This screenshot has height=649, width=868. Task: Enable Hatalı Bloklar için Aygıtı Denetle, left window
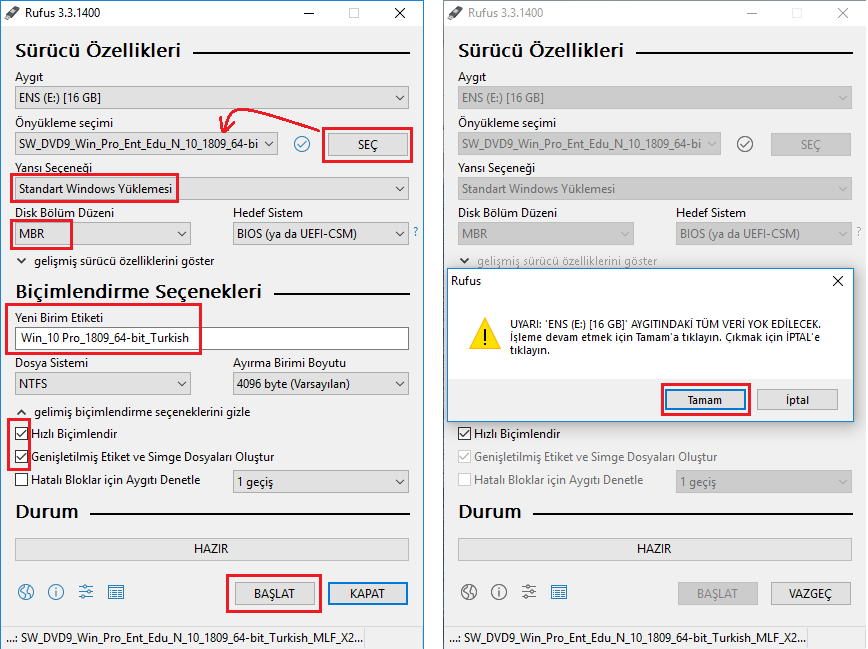click(22, 480)
